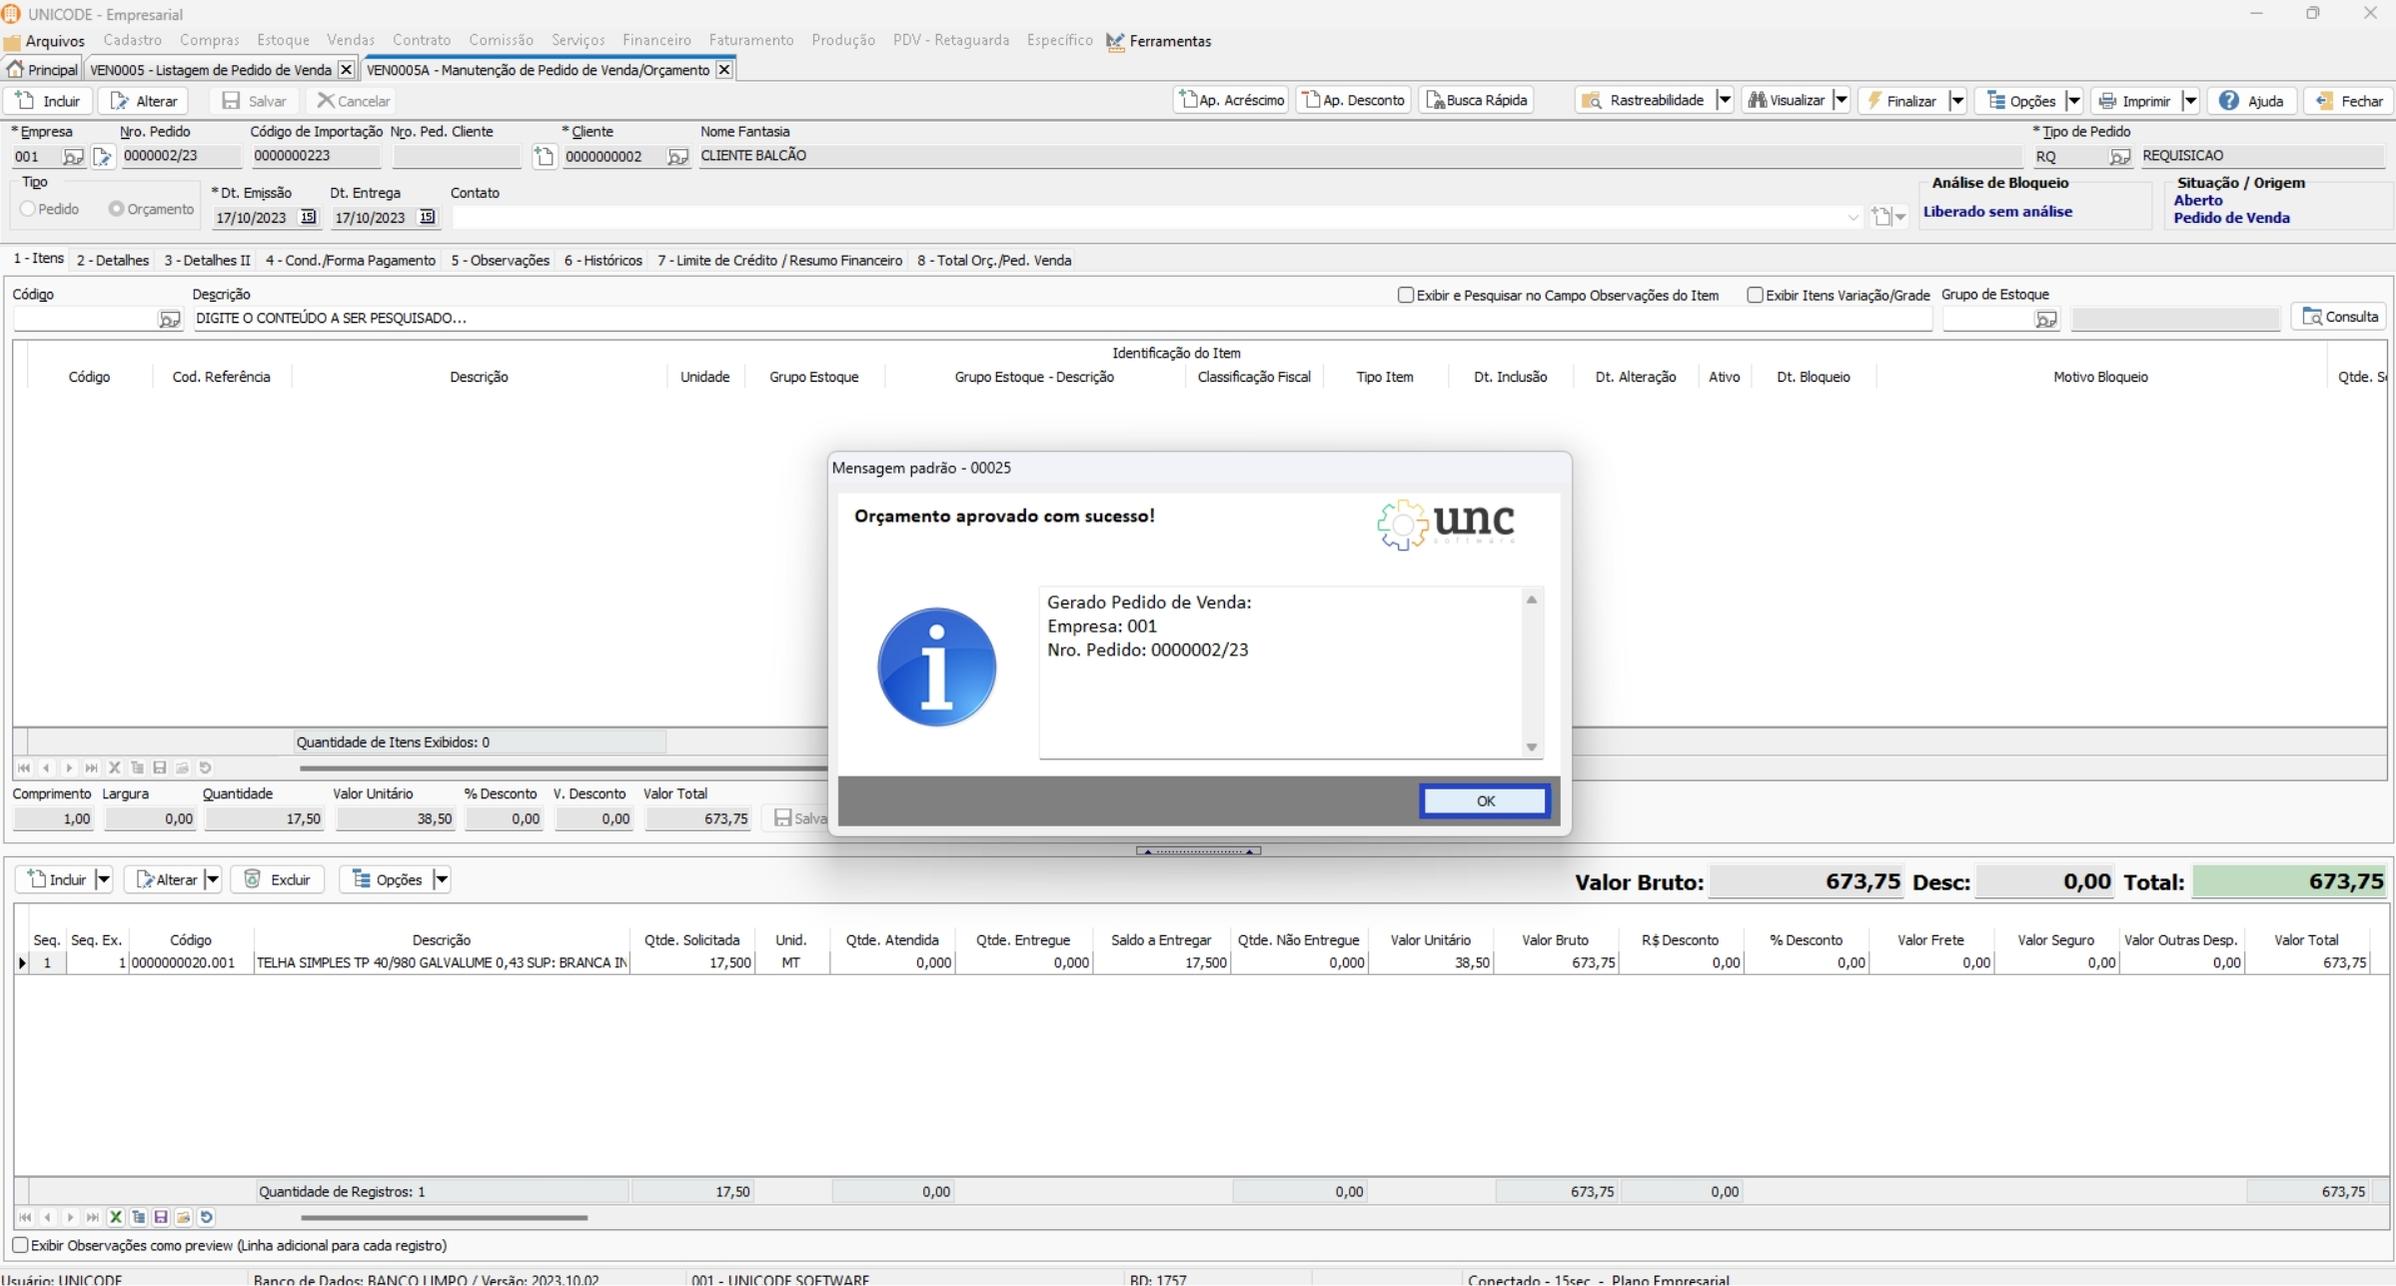Image resolution: width=2396 pixels, height=1286 pixels.
Task: Click the Consulta search button
Action: click(2339, 317)
